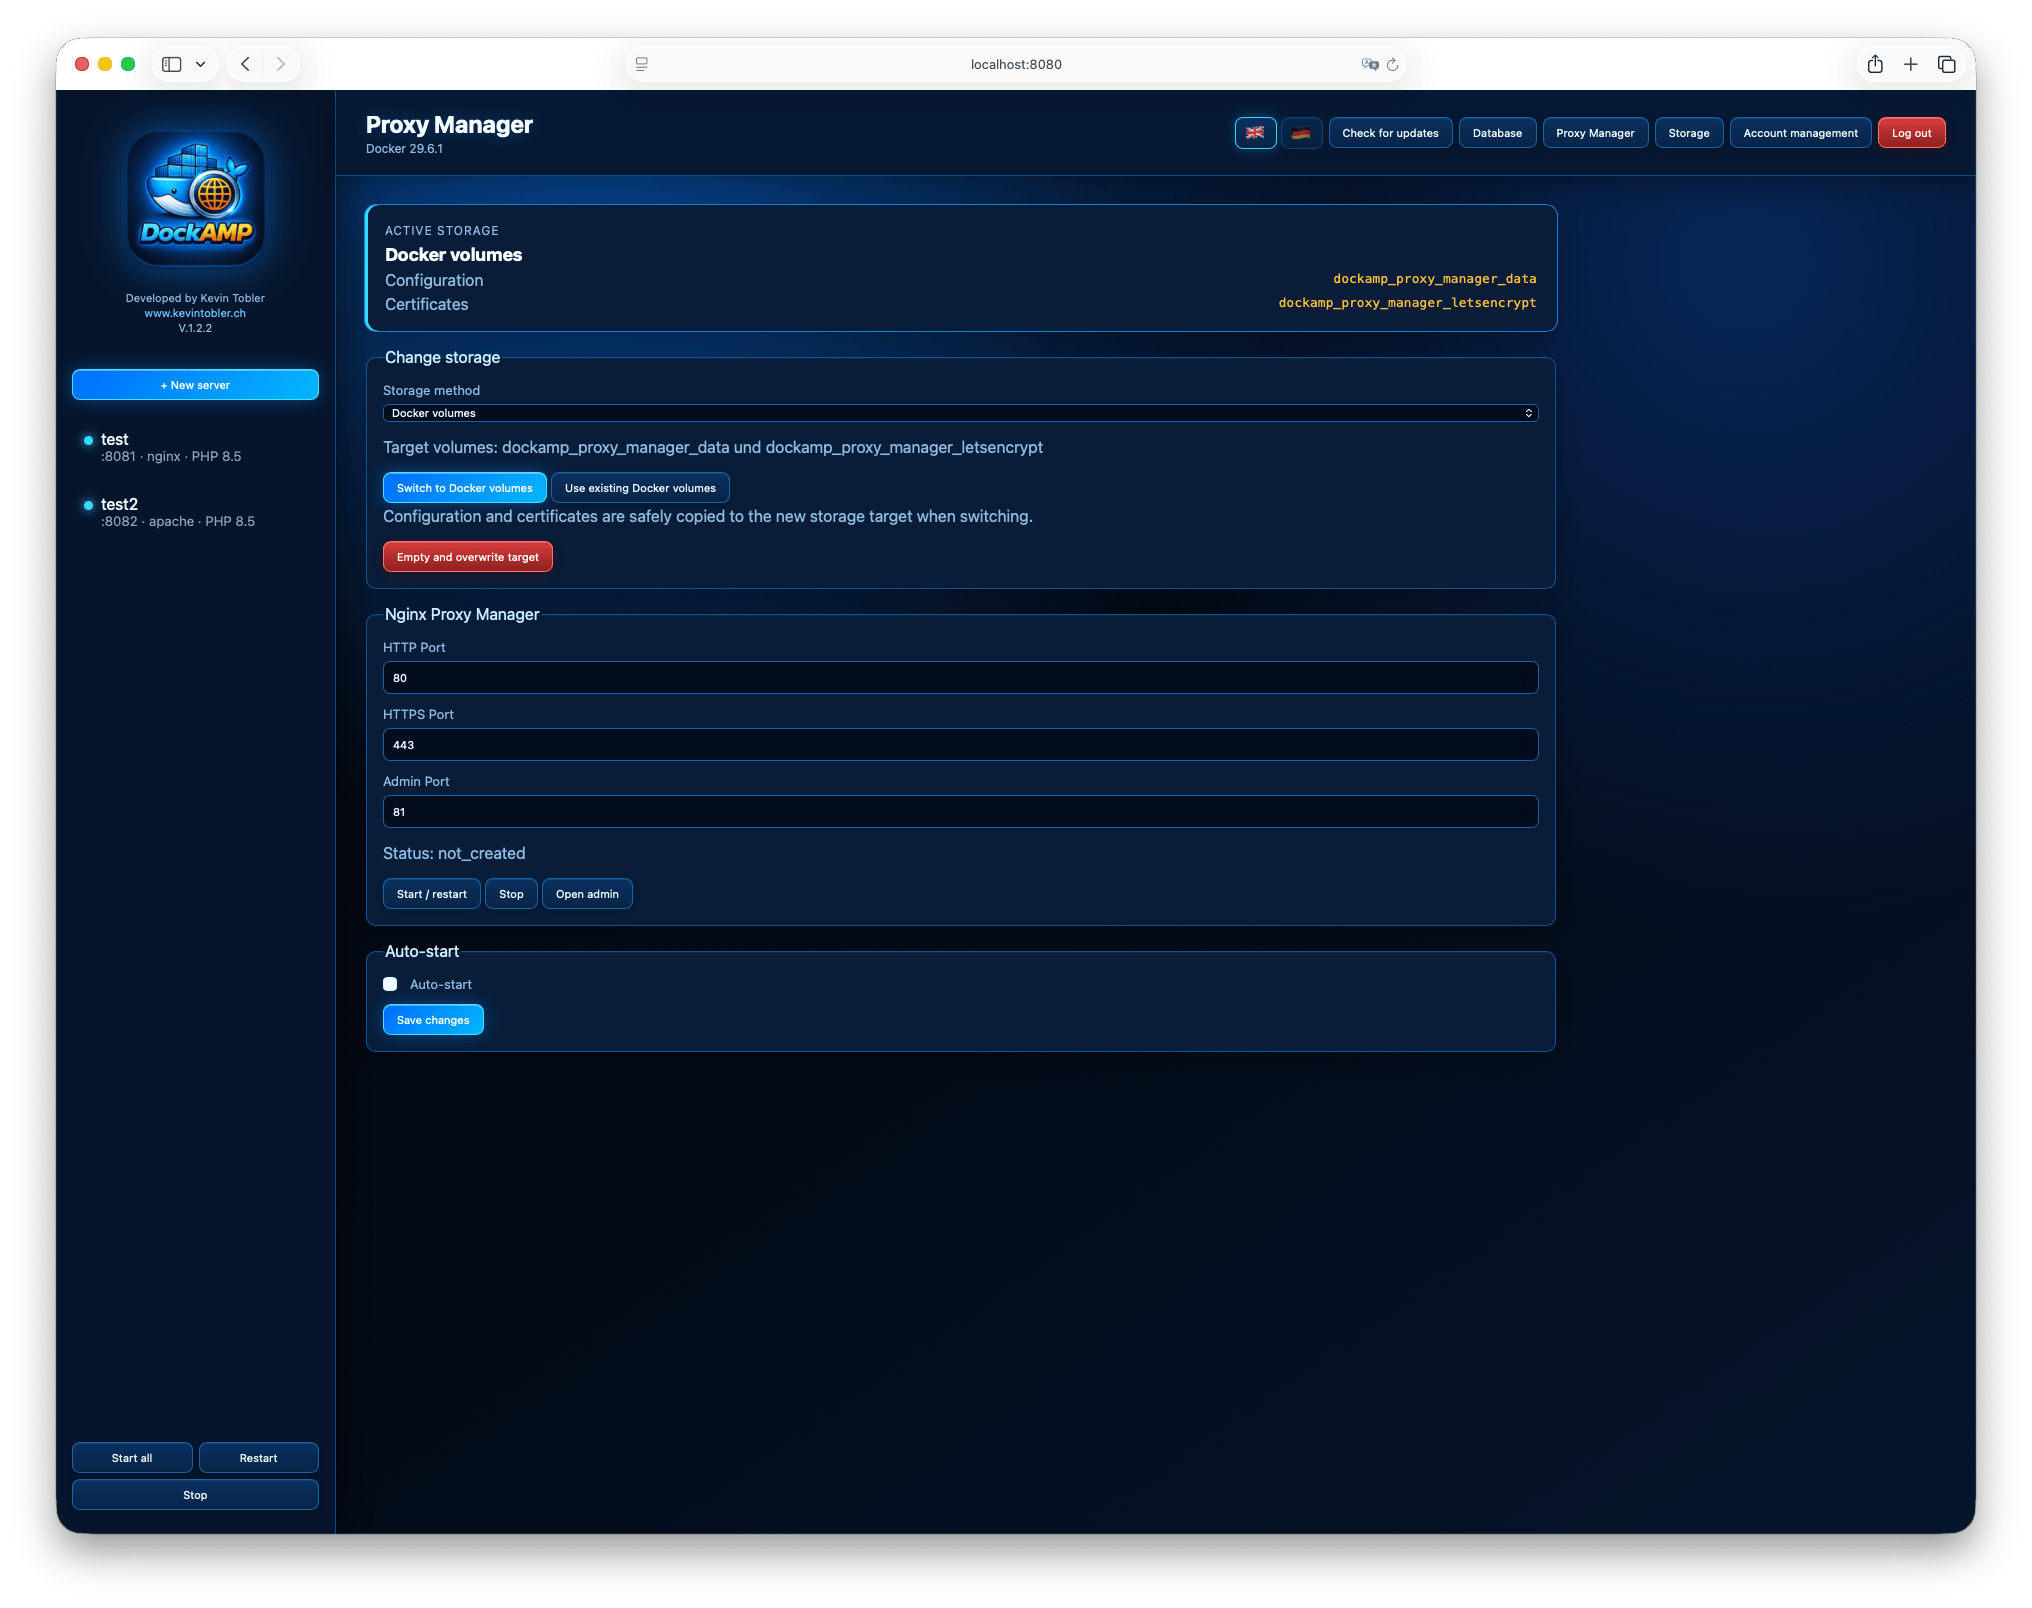Open the Database page

[x=1497, y=133]
